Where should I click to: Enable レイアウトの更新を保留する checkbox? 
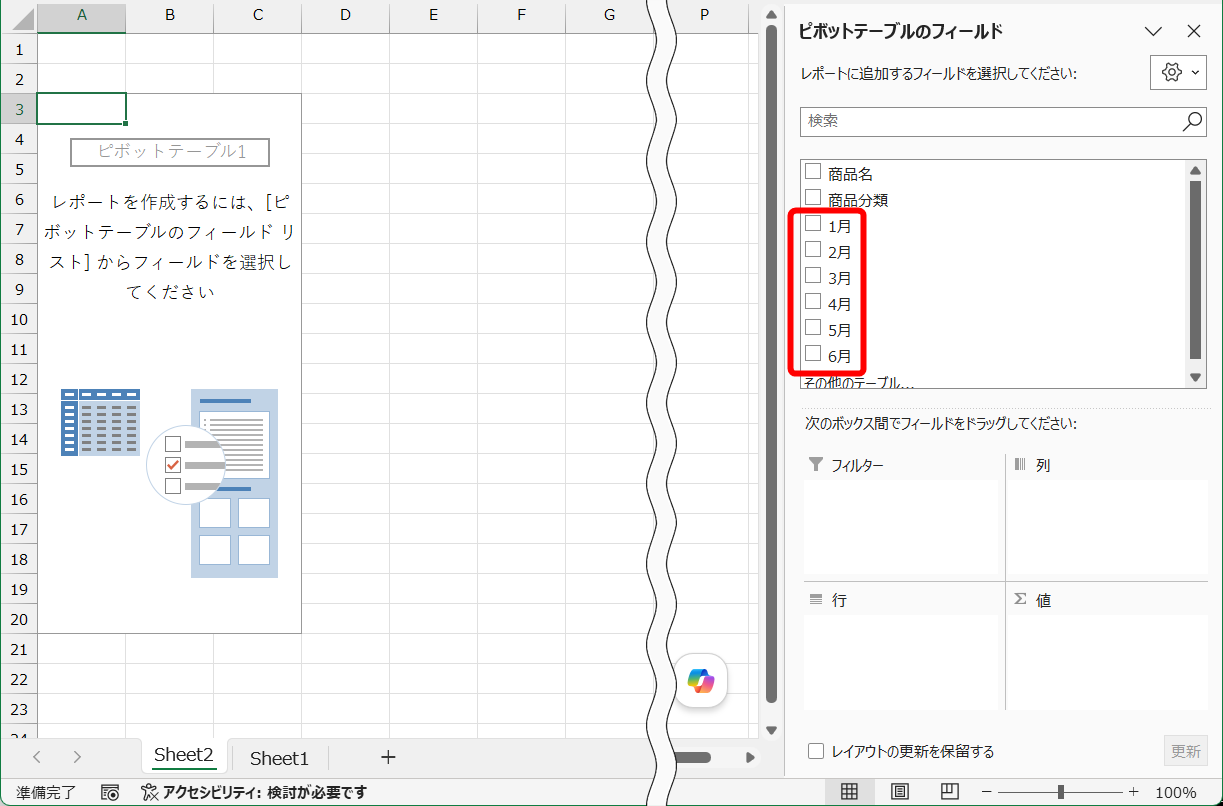[816, 751]
